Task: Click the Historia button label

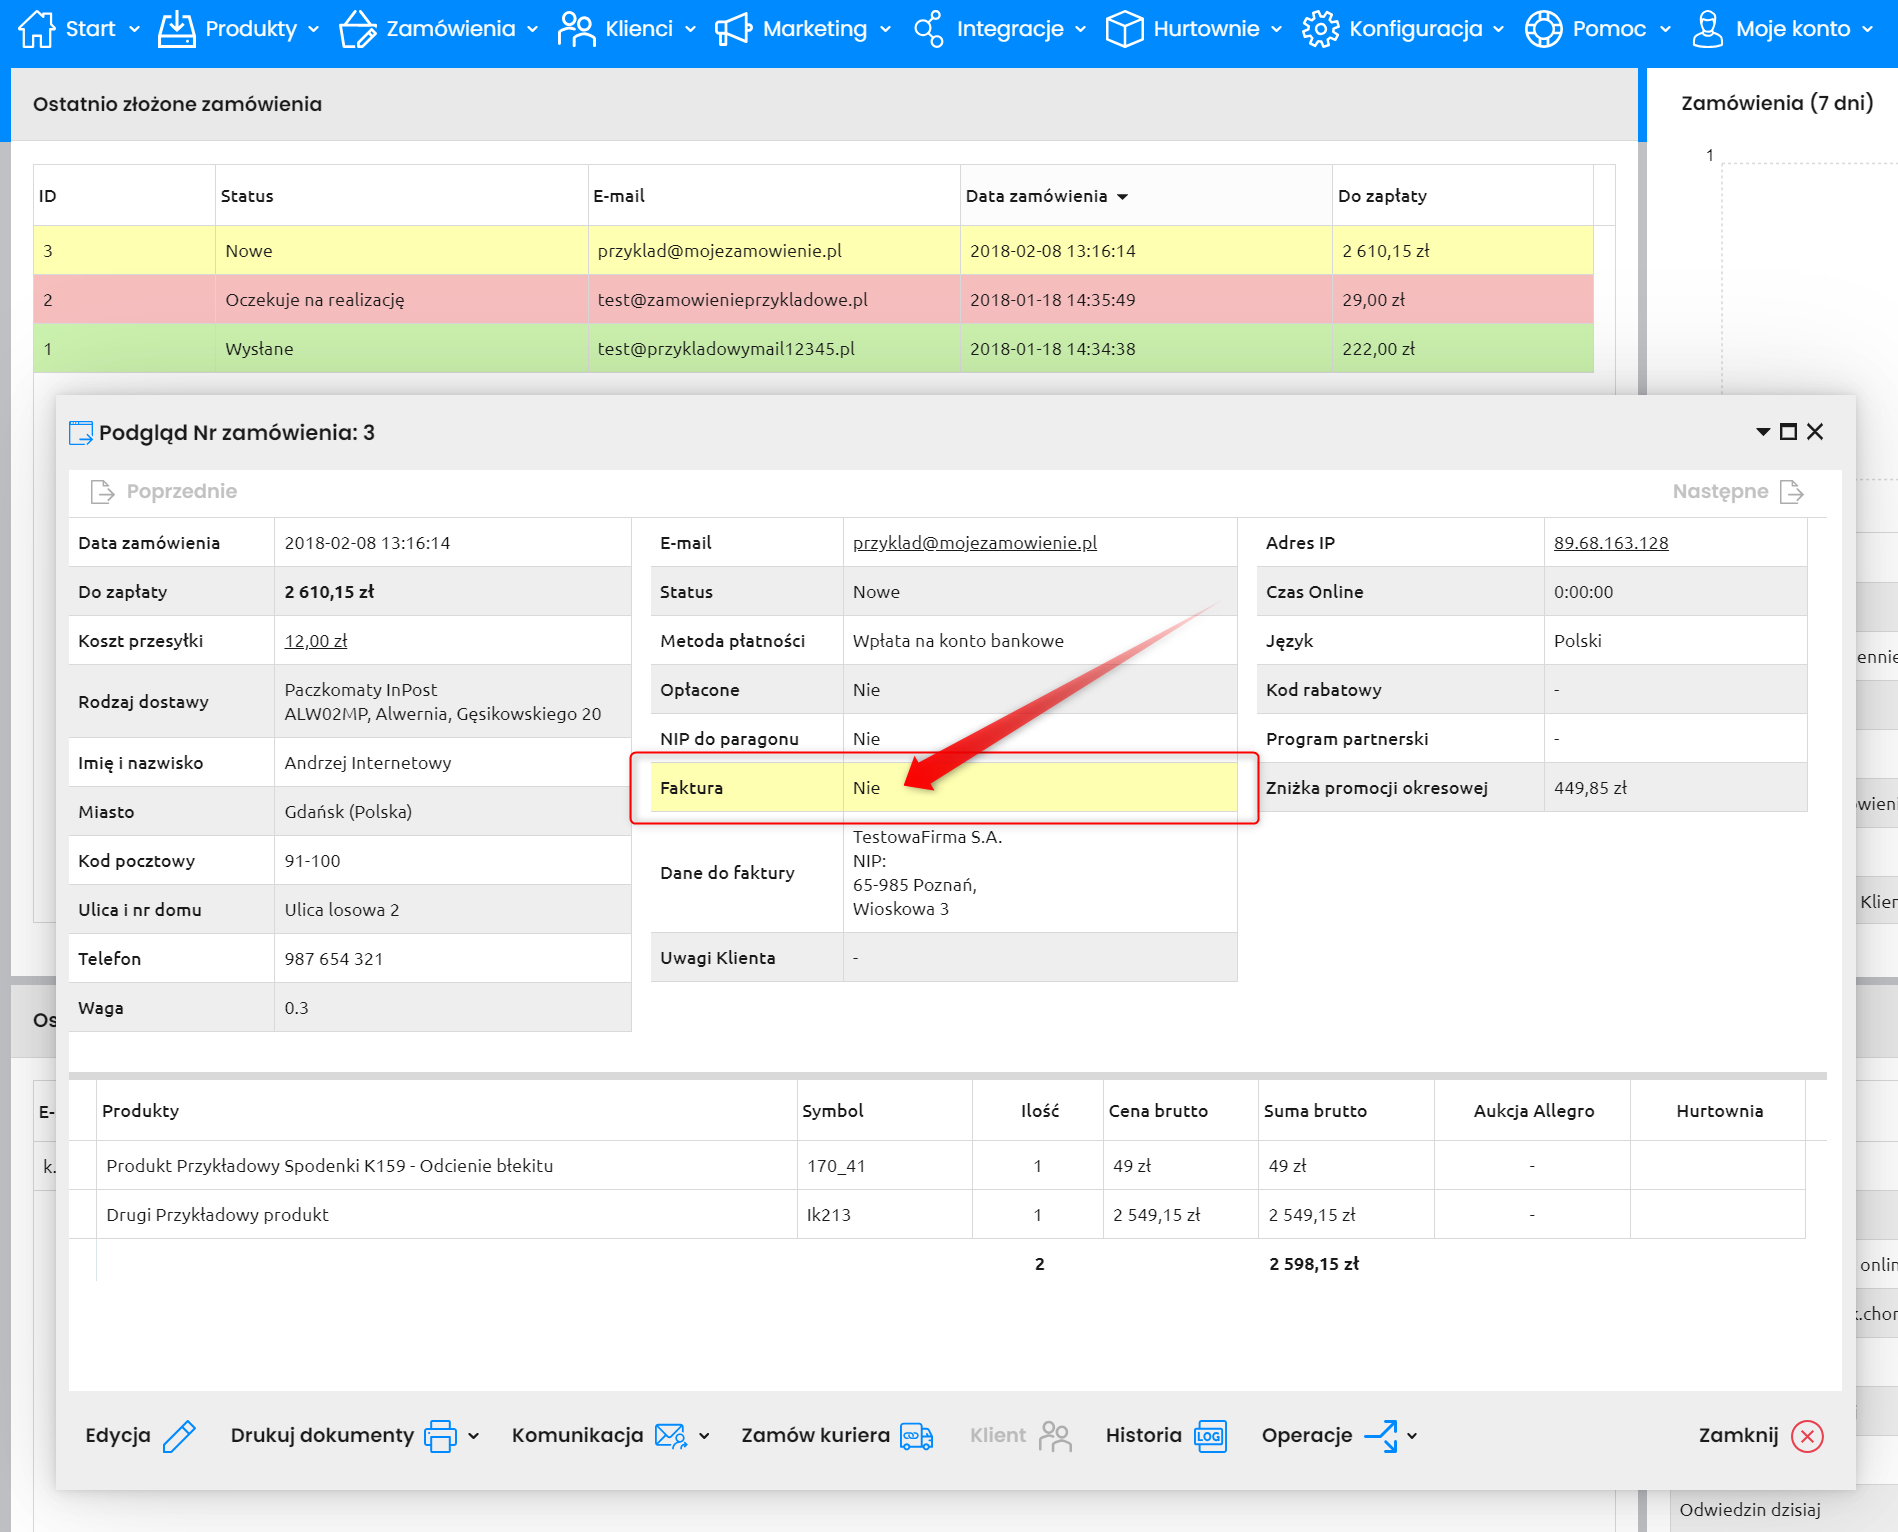Action: (1143, 1436)
